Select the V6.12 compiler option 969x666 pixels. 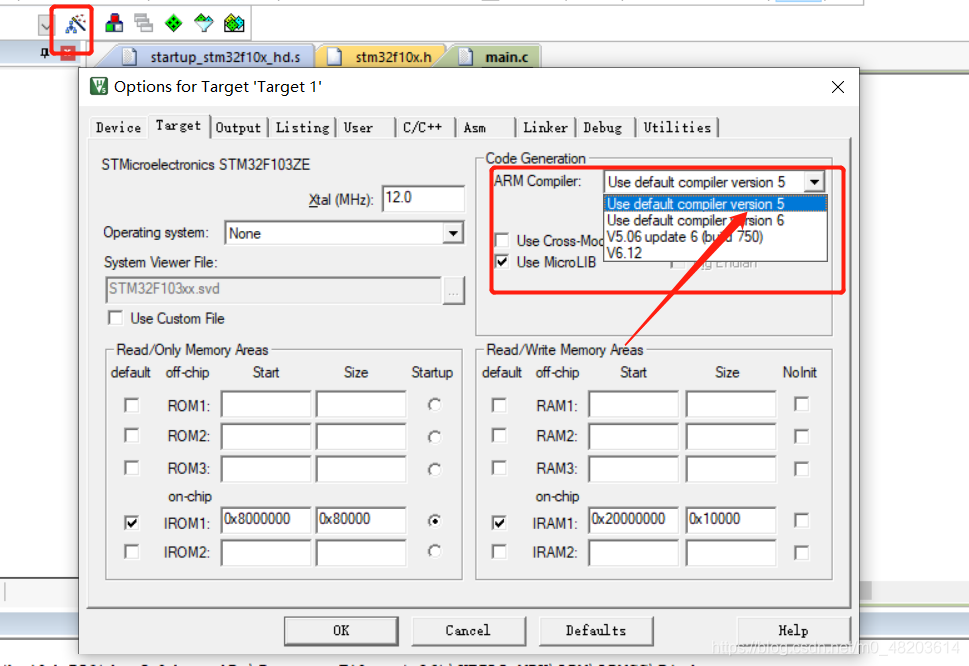715,253
